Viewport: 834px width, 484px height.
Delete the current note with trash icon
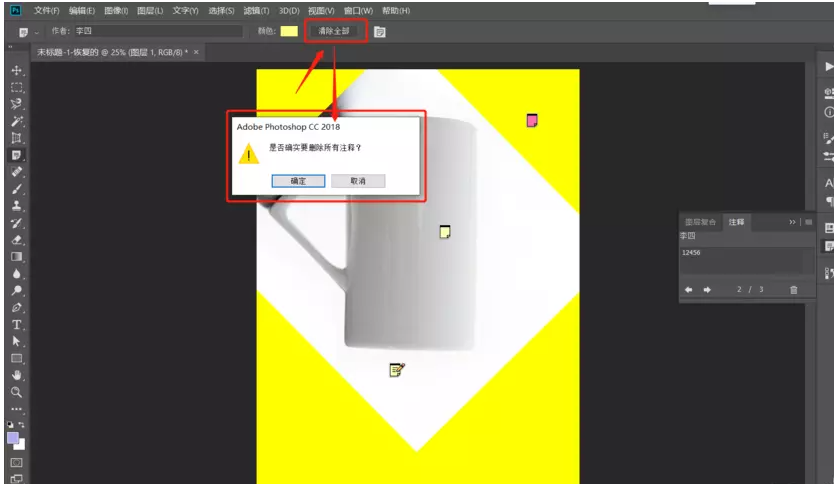click(794, 289)
